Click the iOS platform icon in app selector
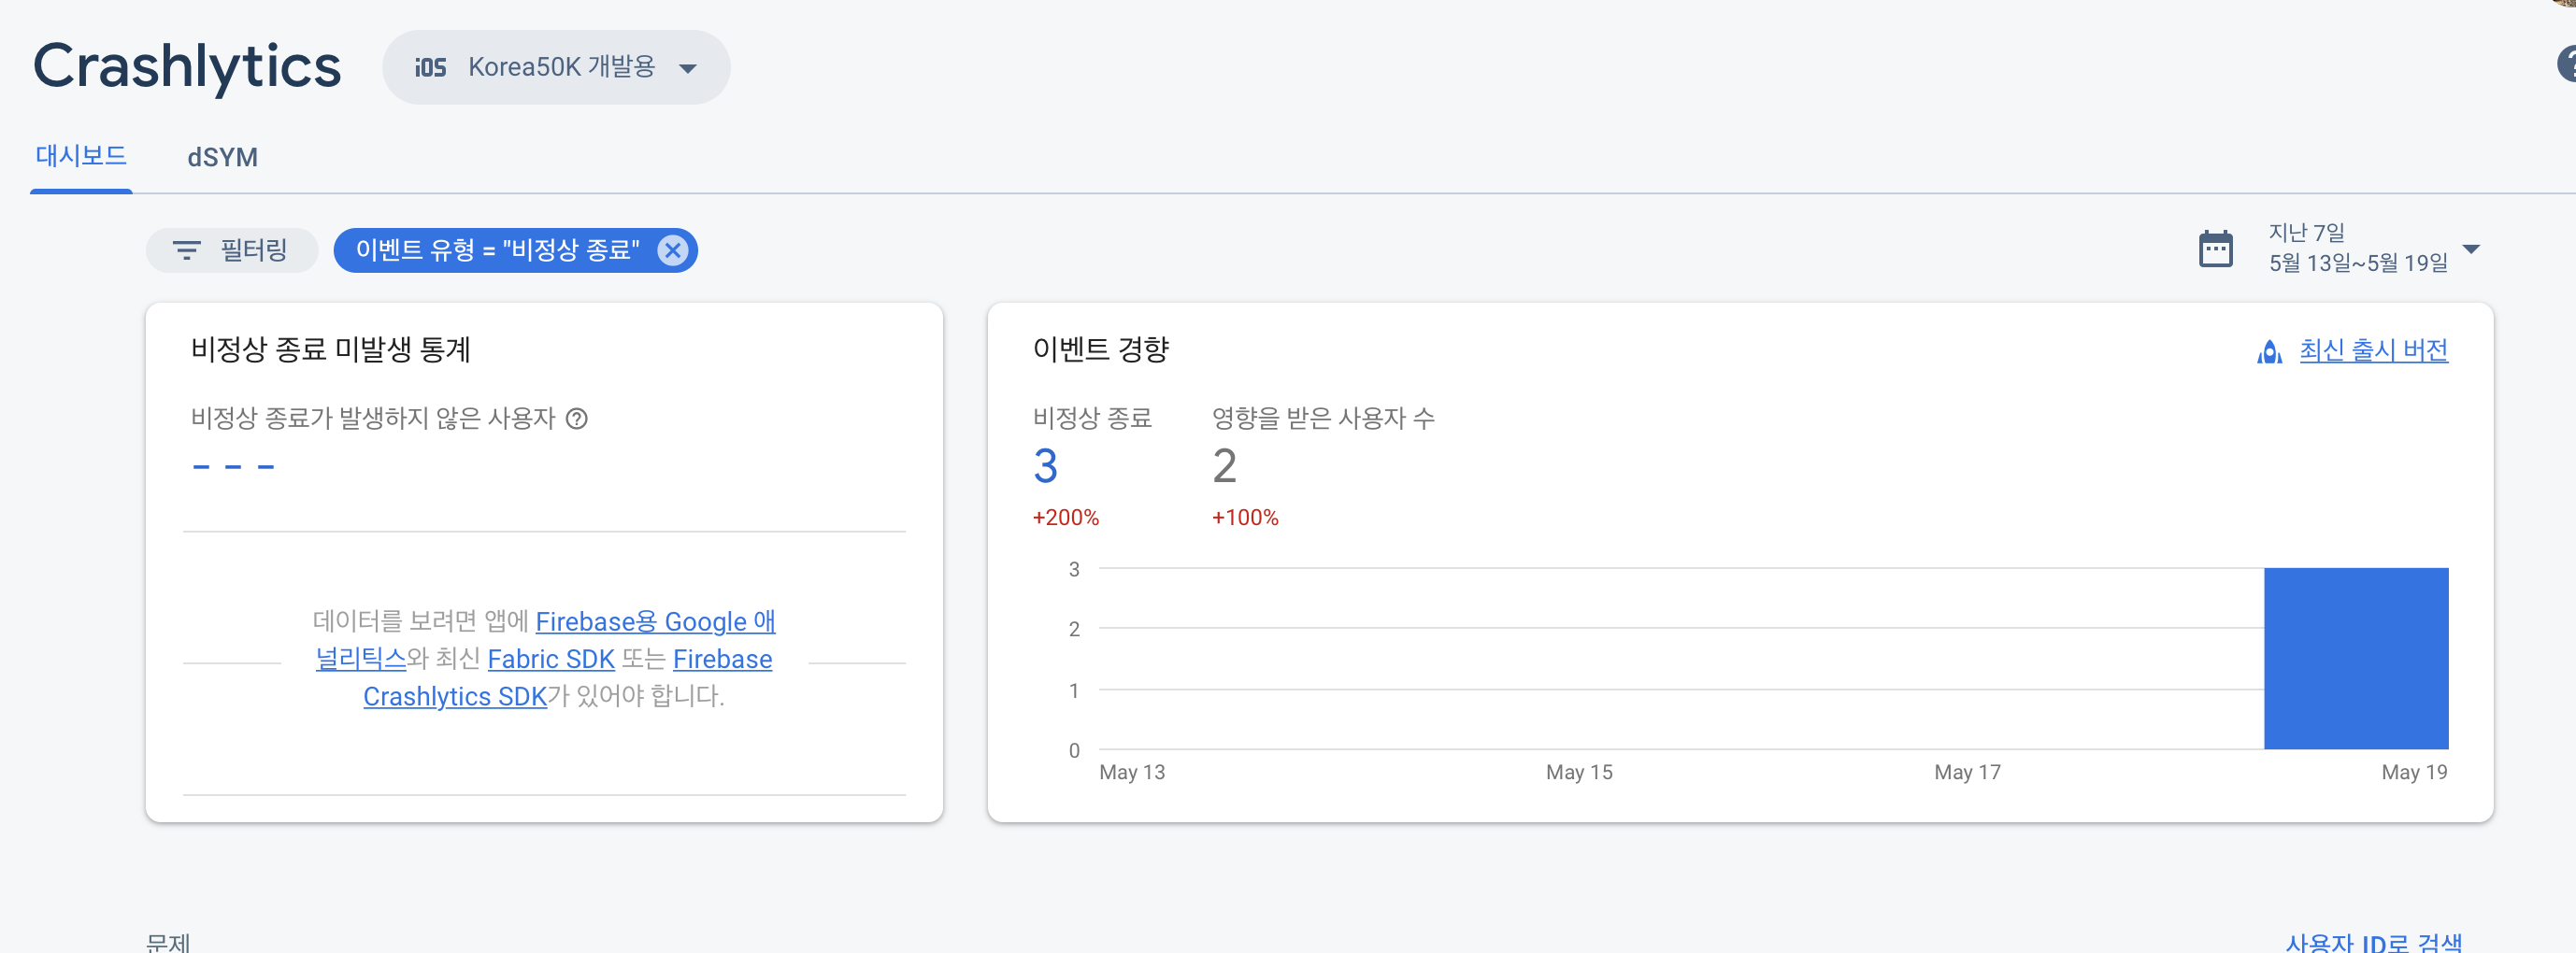 430,67
